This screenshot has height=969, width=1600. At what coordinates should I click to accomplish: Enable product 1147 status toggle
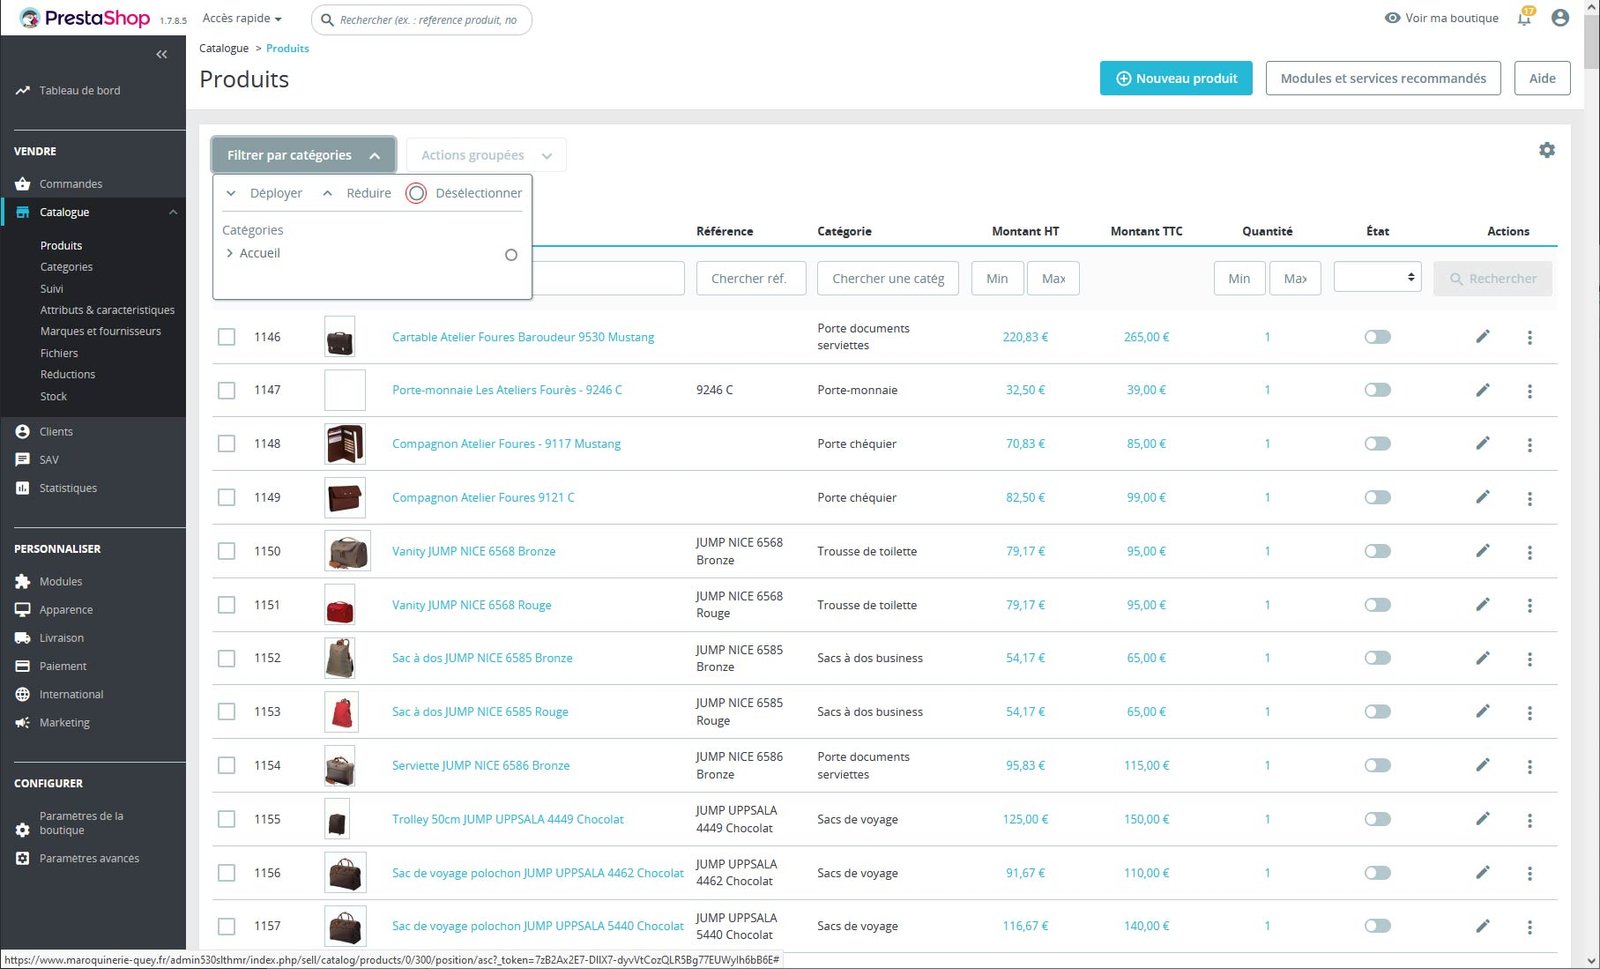pos(1377,390)
